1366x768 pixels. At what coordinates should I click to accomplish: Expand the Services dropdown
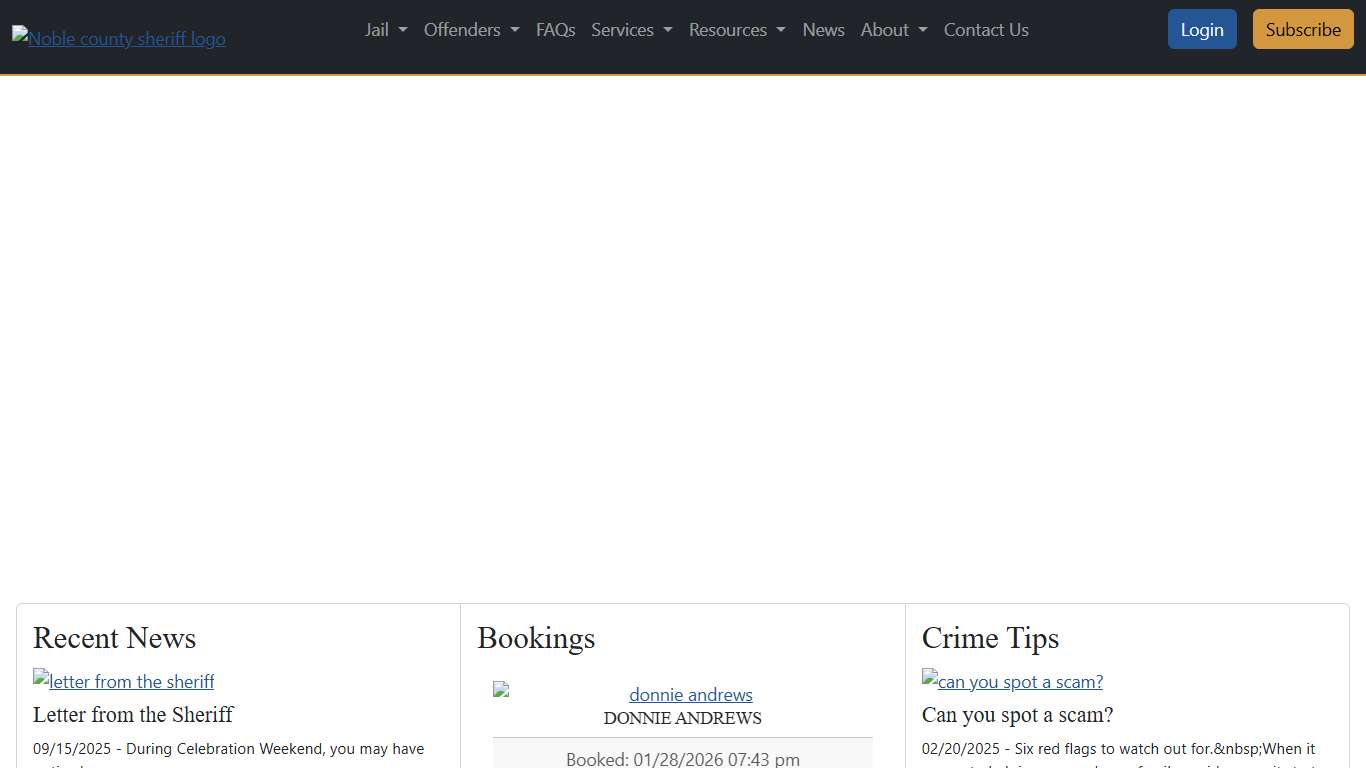pos(631,30)
